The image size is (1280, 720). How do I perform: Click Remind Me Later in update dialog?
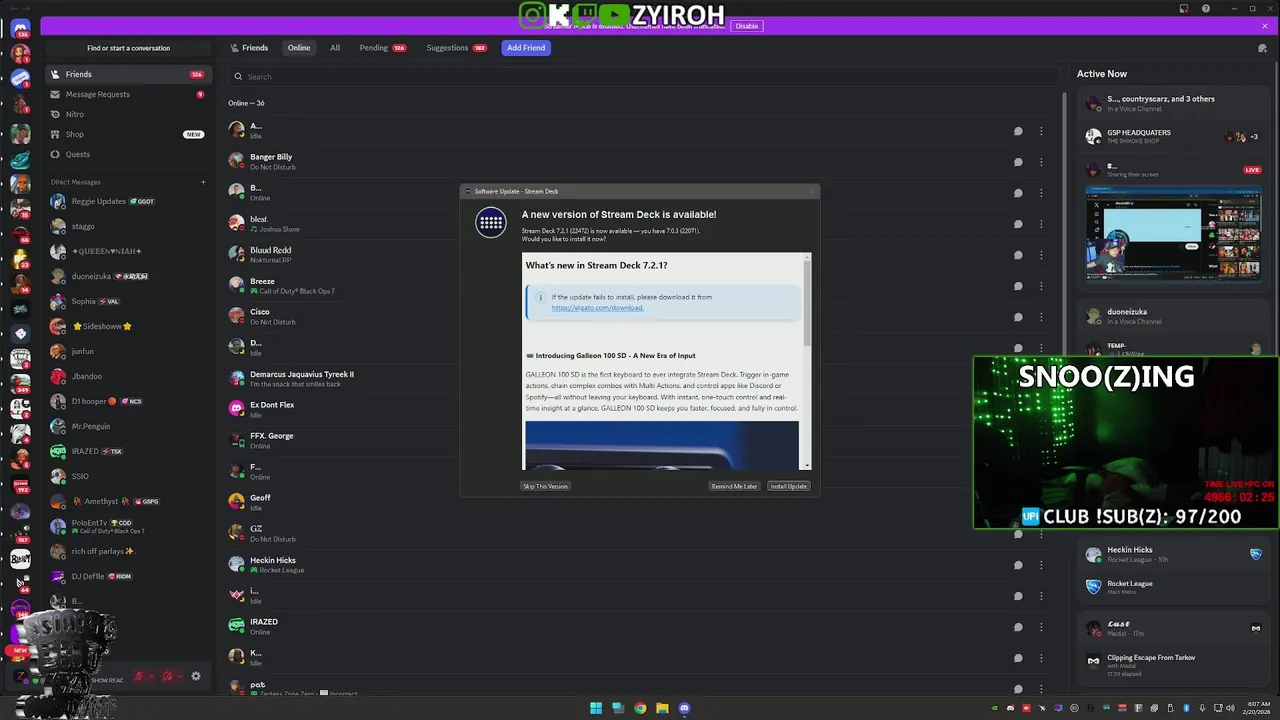(734, 486)
